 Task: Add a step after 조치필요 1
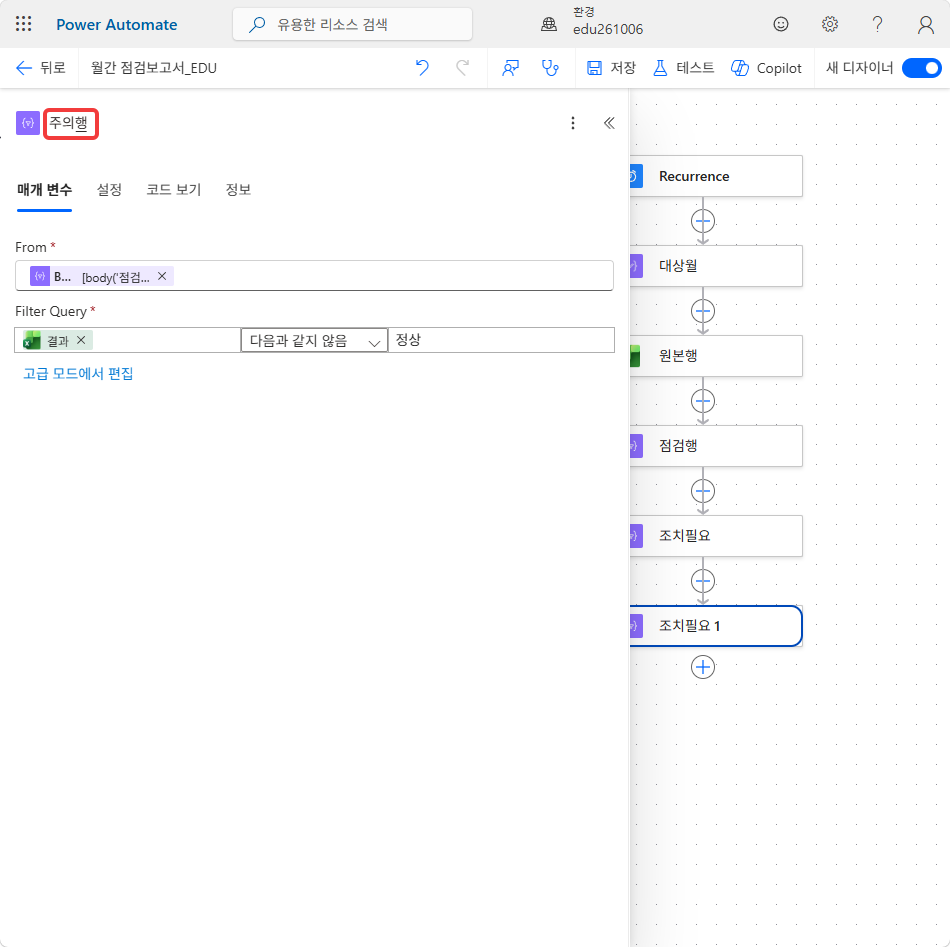pyautogui.click(x=703, y=667)
